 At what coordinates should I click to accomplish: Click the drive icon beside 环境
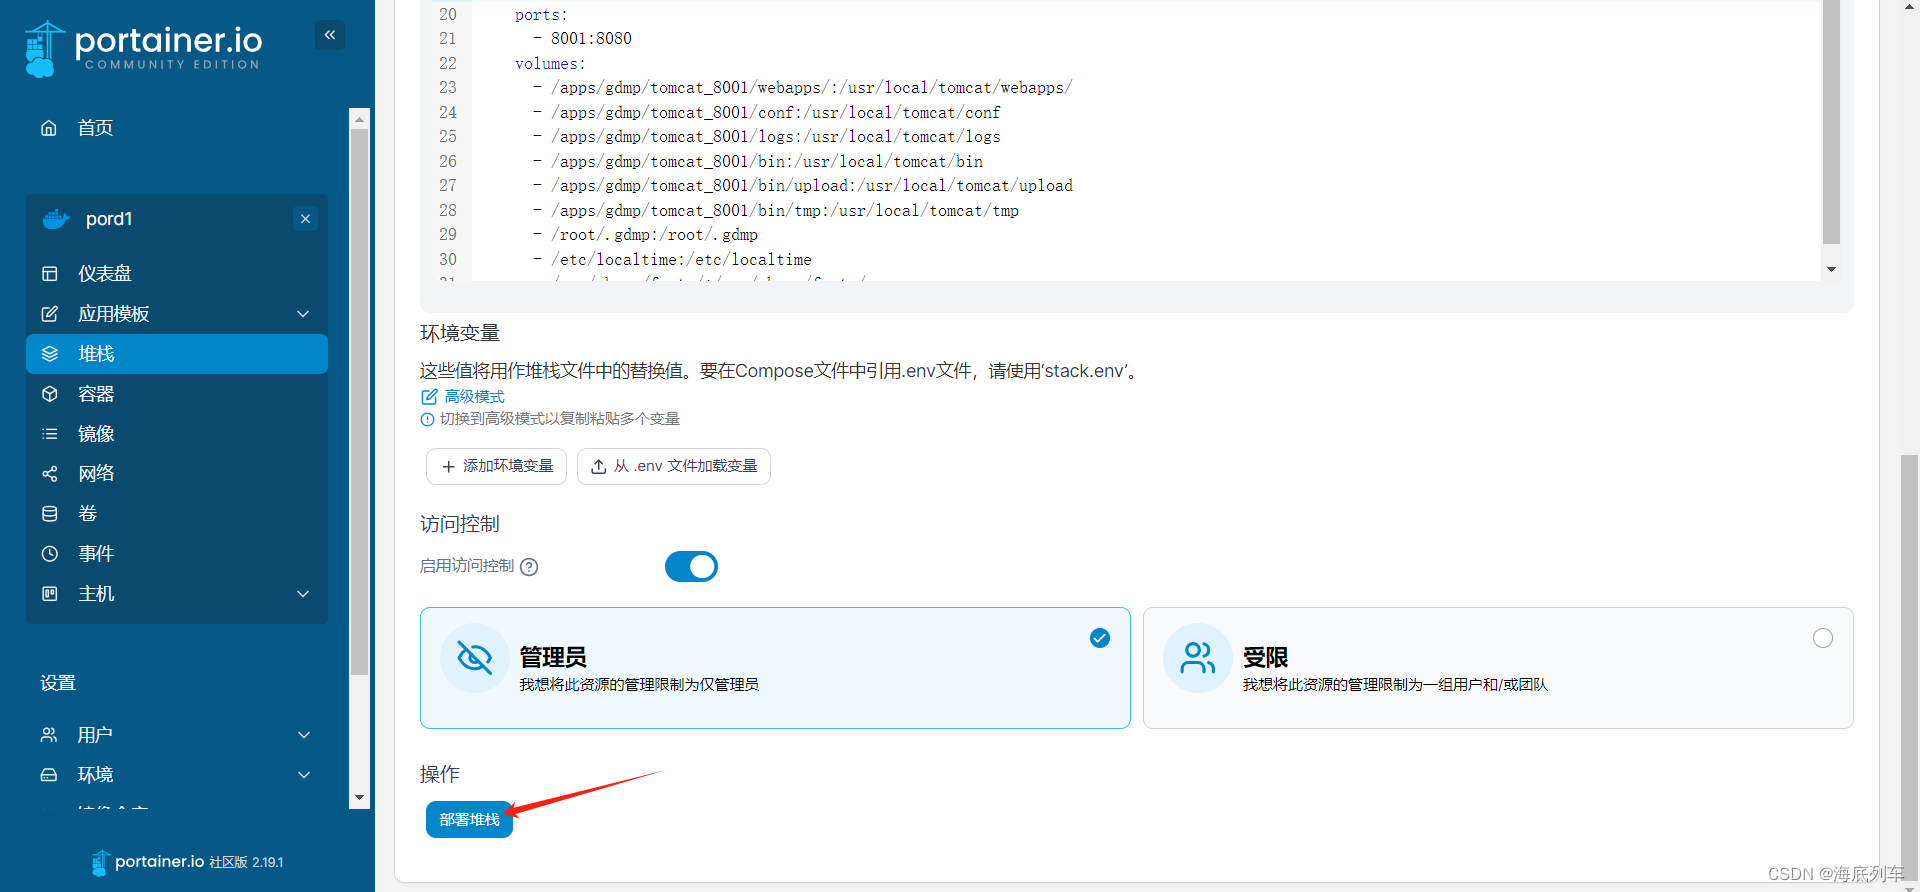pyautogui.click(x=48, y=775)
